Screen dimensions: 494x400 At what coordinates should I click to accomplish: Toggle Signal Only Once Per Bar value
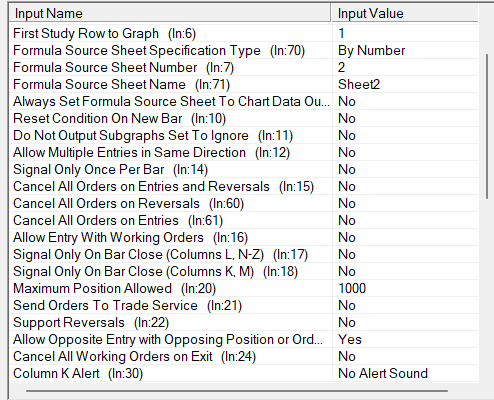pos(405,169)
